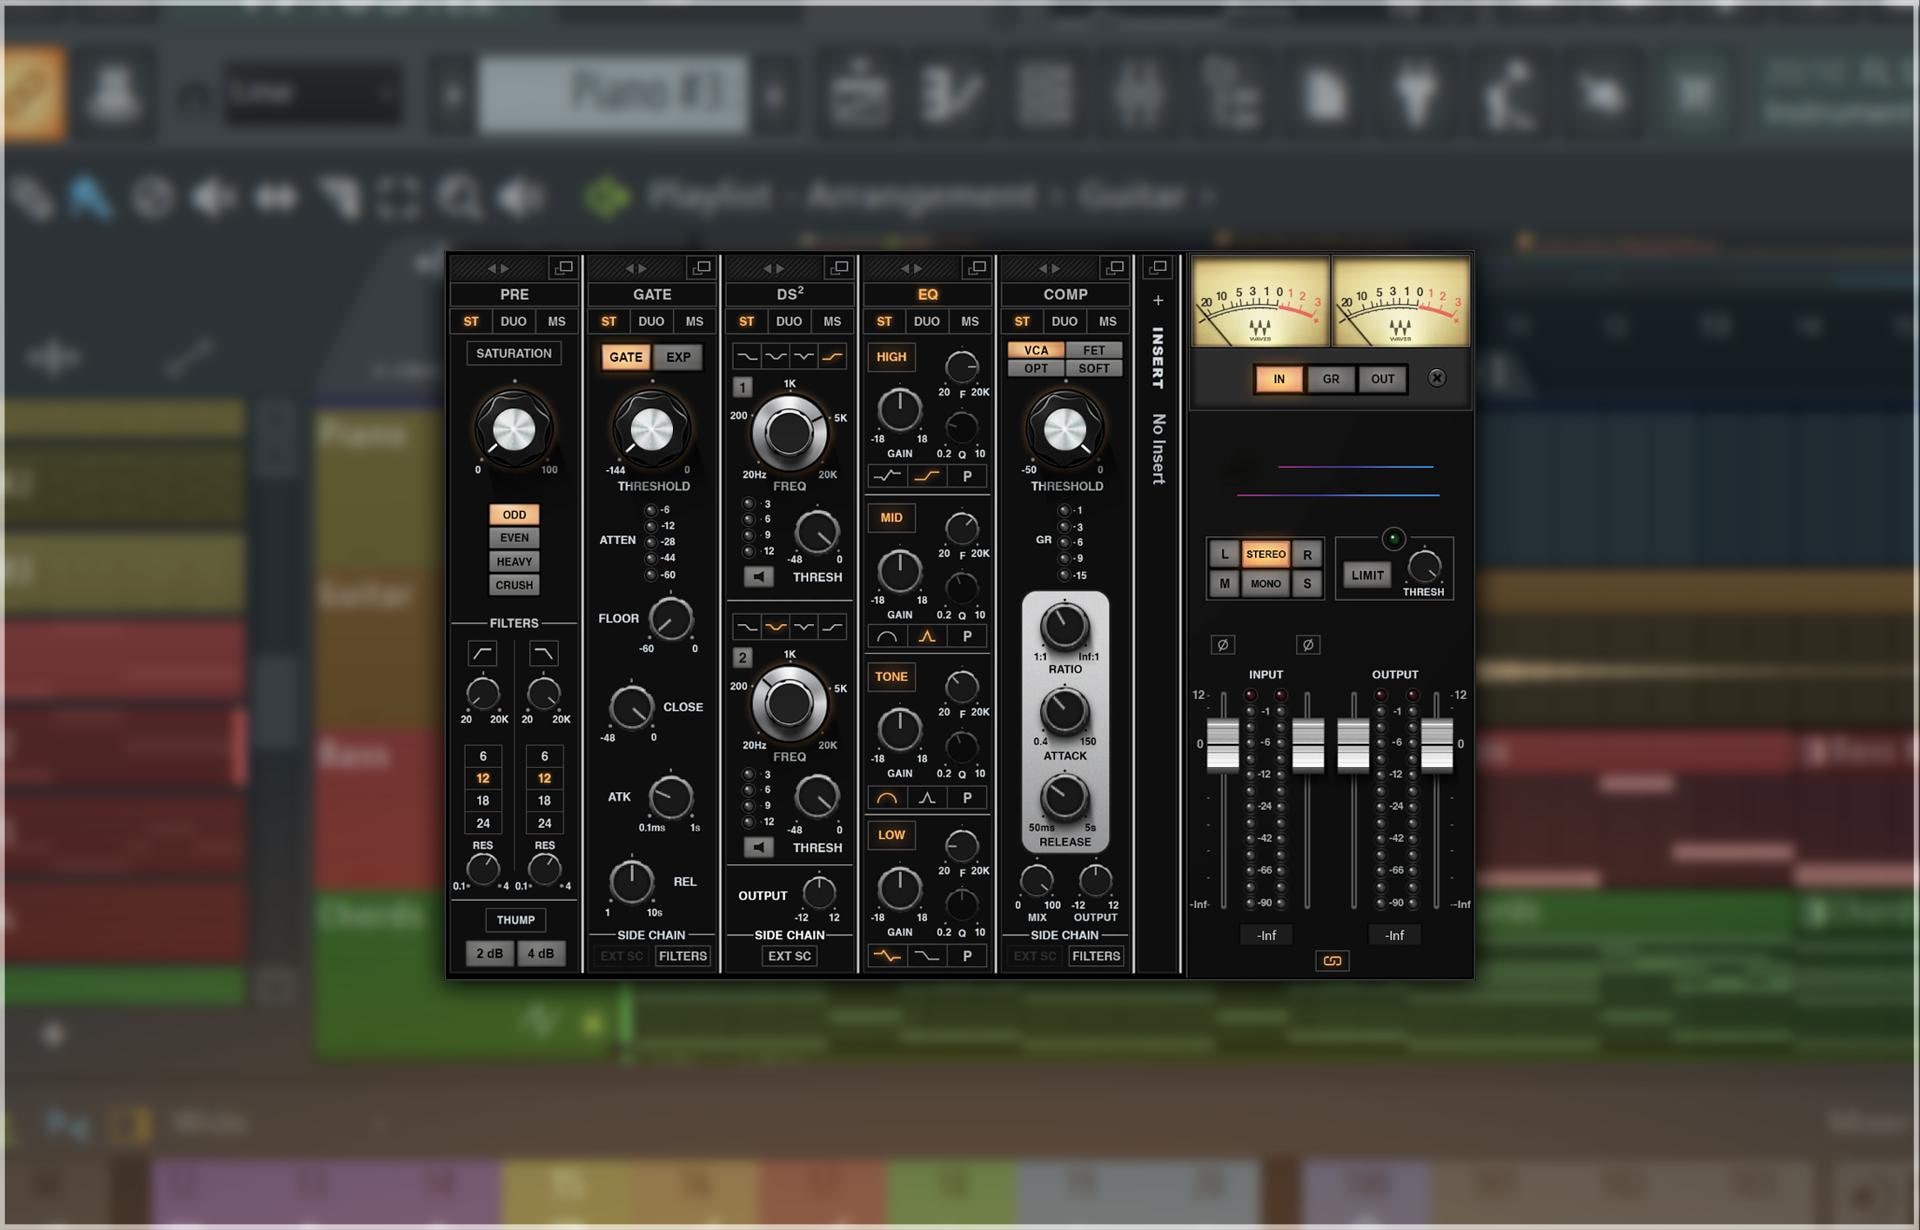The width and height of the screenshot is (1920, 1230).
Task: Select OPT compressor type
Action: (x=1036, y=368)
